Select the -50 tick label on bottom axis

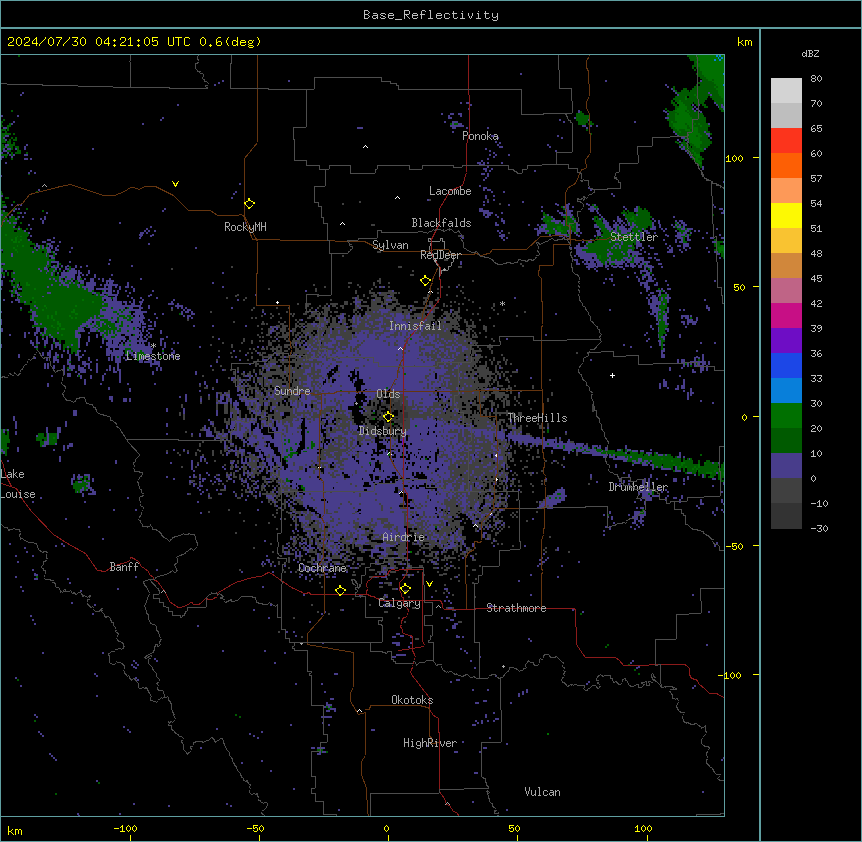pyautogui.click(x=255, y=828)
